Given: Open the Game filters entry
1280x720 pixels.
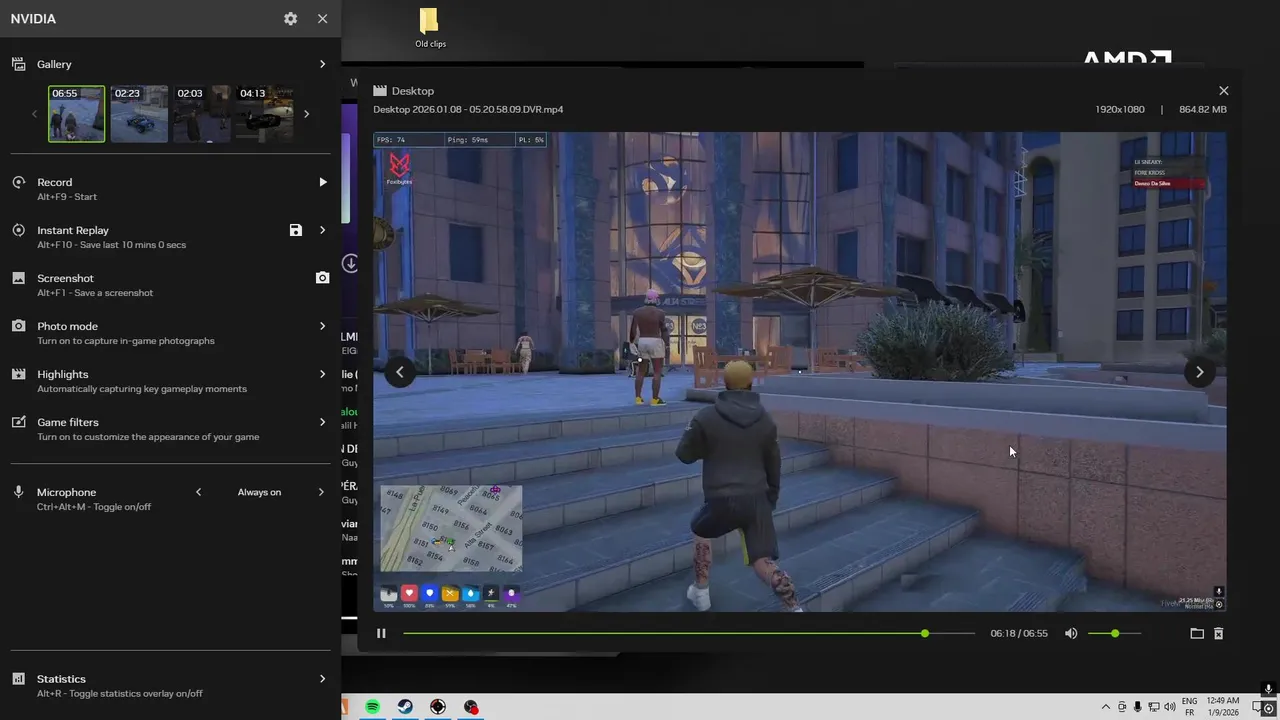Looking at the screenshot, I should click(x=170, y=429).
